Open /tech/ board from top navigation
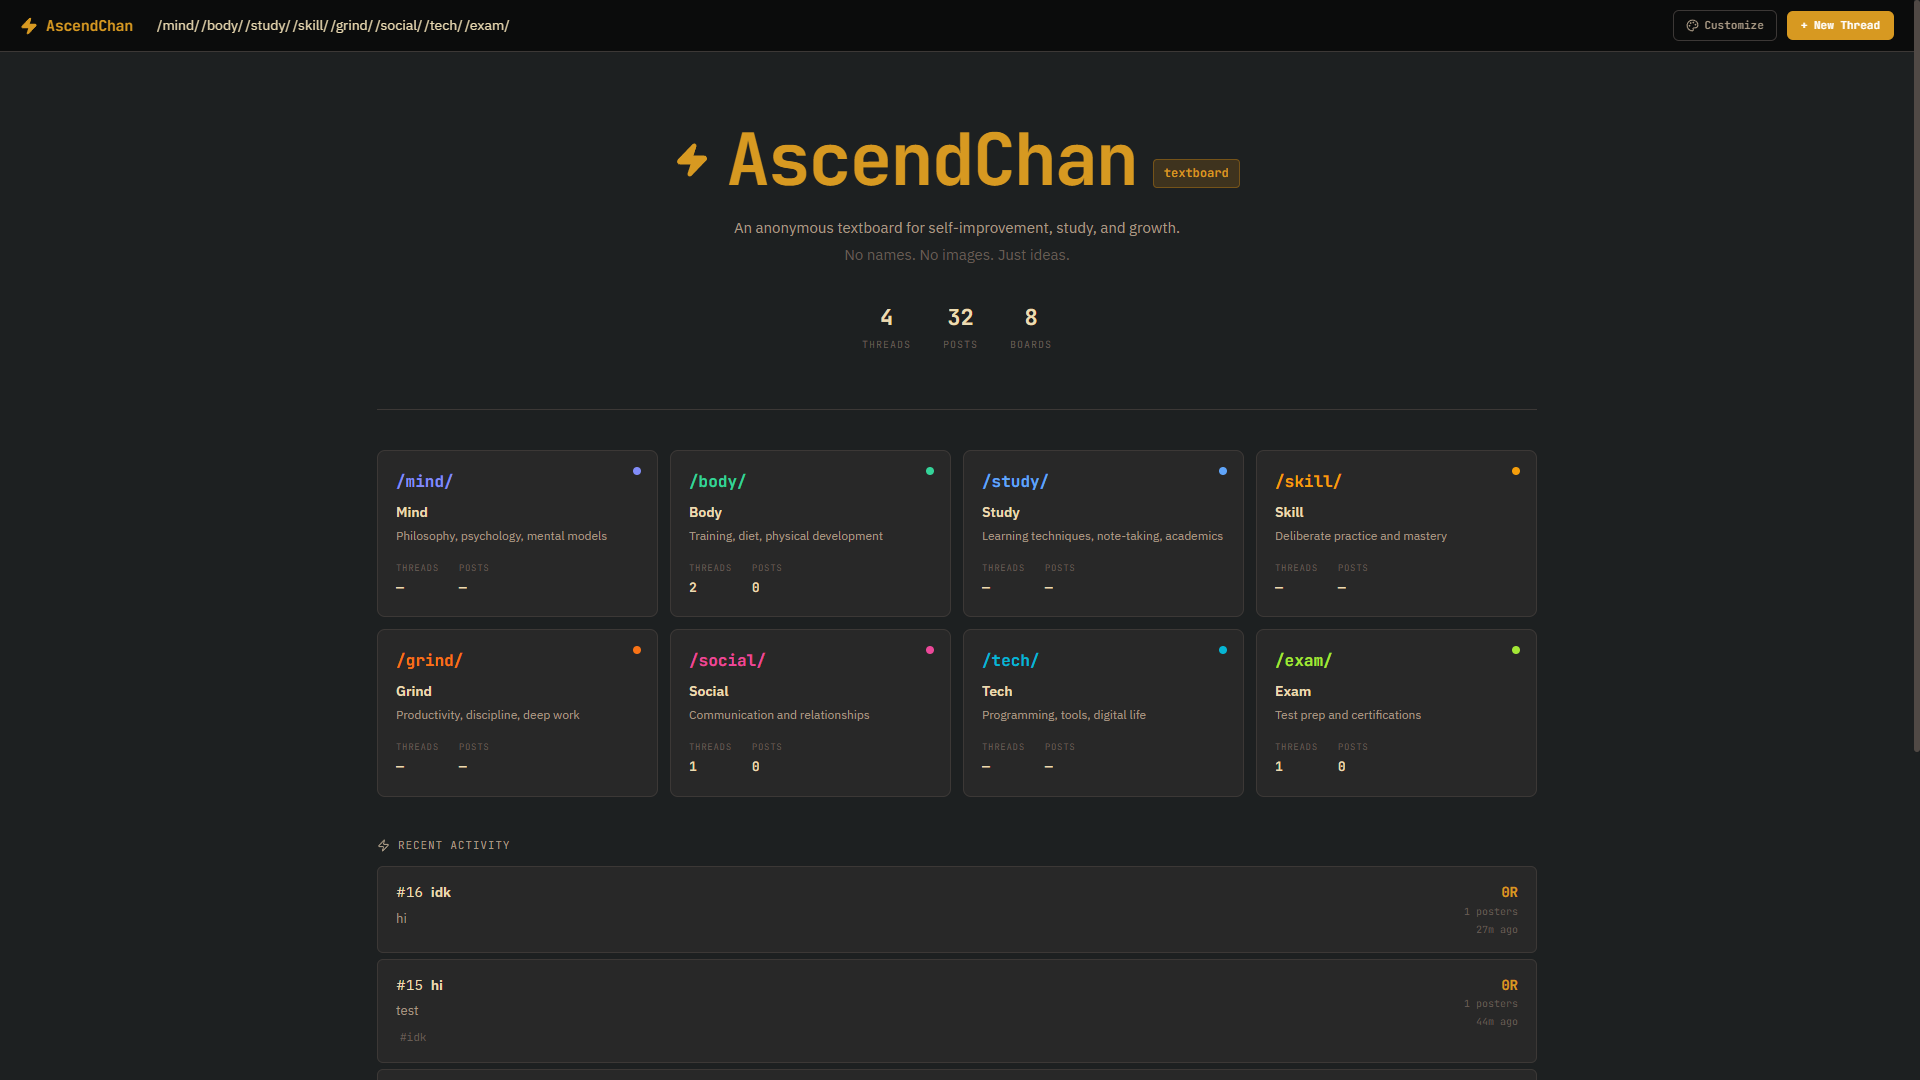1920x1080 pixels. pos(444,26)
